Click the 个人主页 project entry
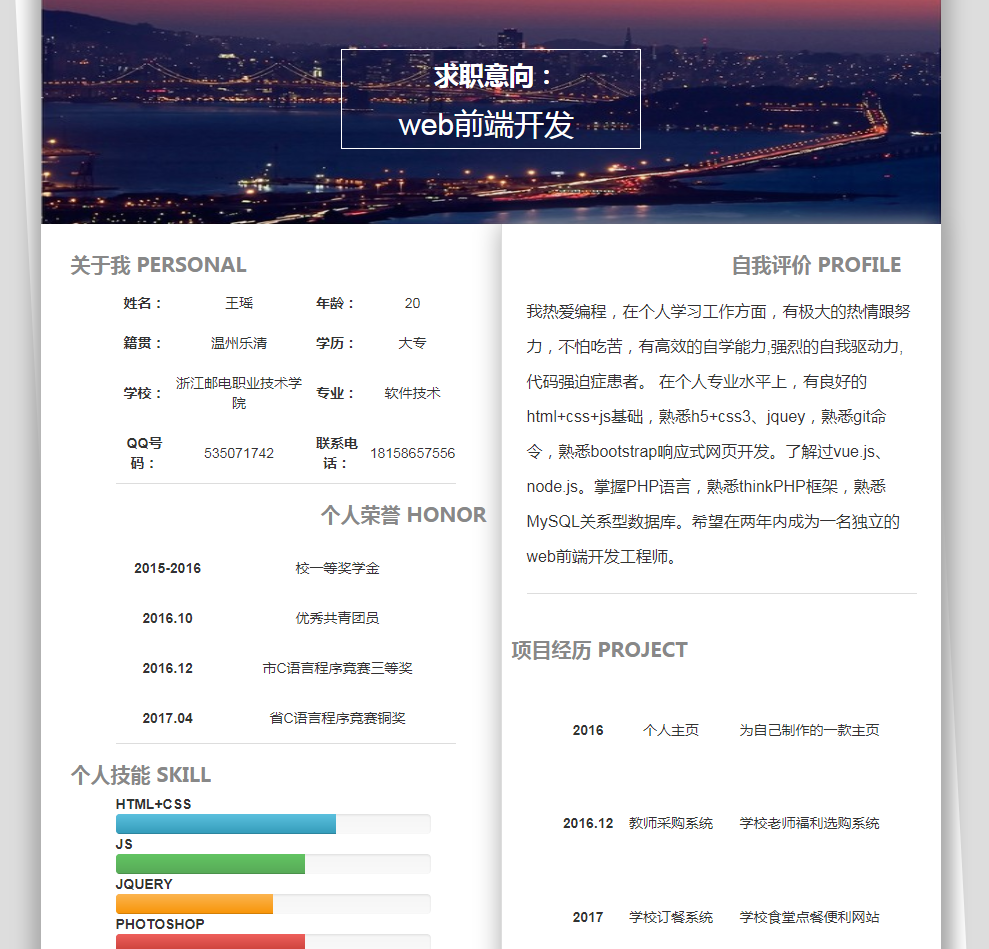 [x=670, y=730]
